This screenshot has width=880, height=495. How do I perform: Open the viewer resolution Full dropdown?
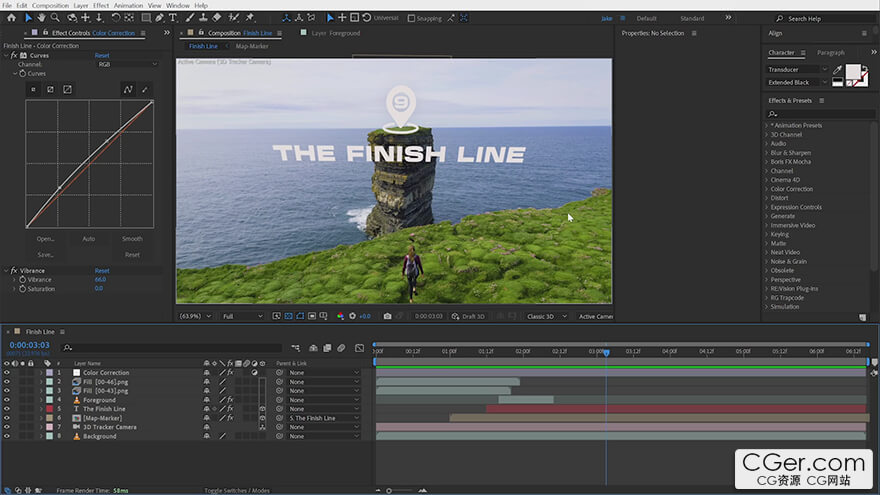pos(242,316)
